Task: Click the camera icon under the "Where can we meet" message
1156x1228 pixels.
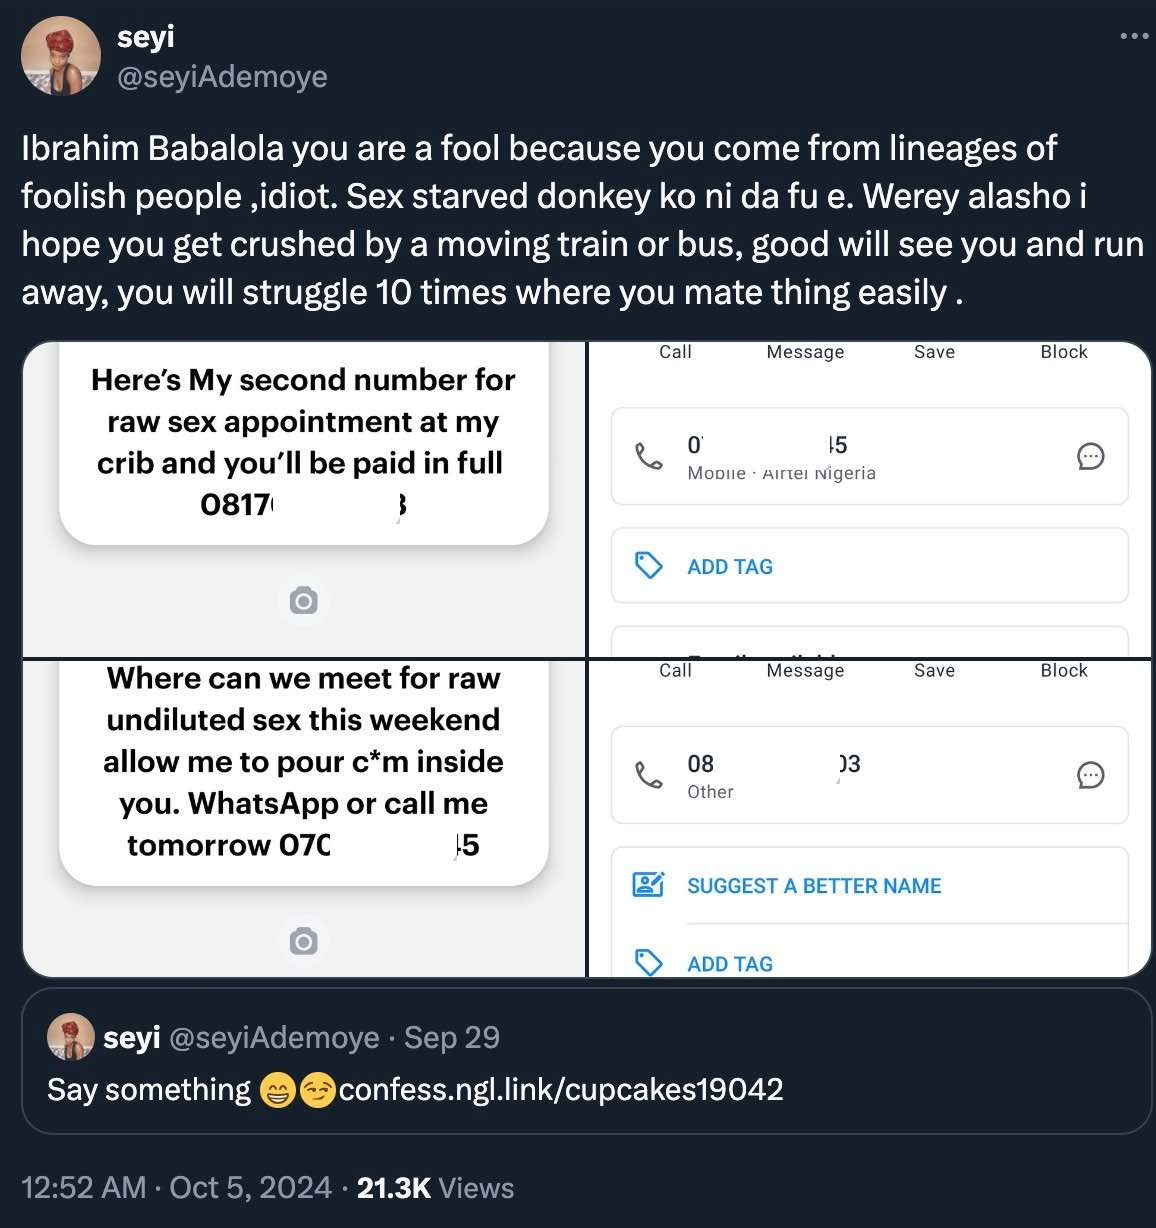Action: [303, 941]
